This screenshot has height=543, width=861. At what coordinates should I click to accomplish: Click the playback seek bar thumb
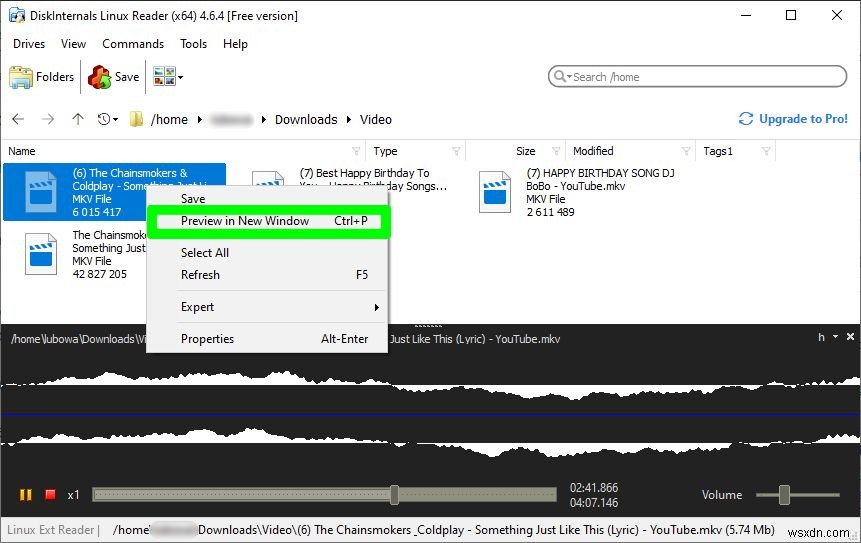tap(394, 495)
